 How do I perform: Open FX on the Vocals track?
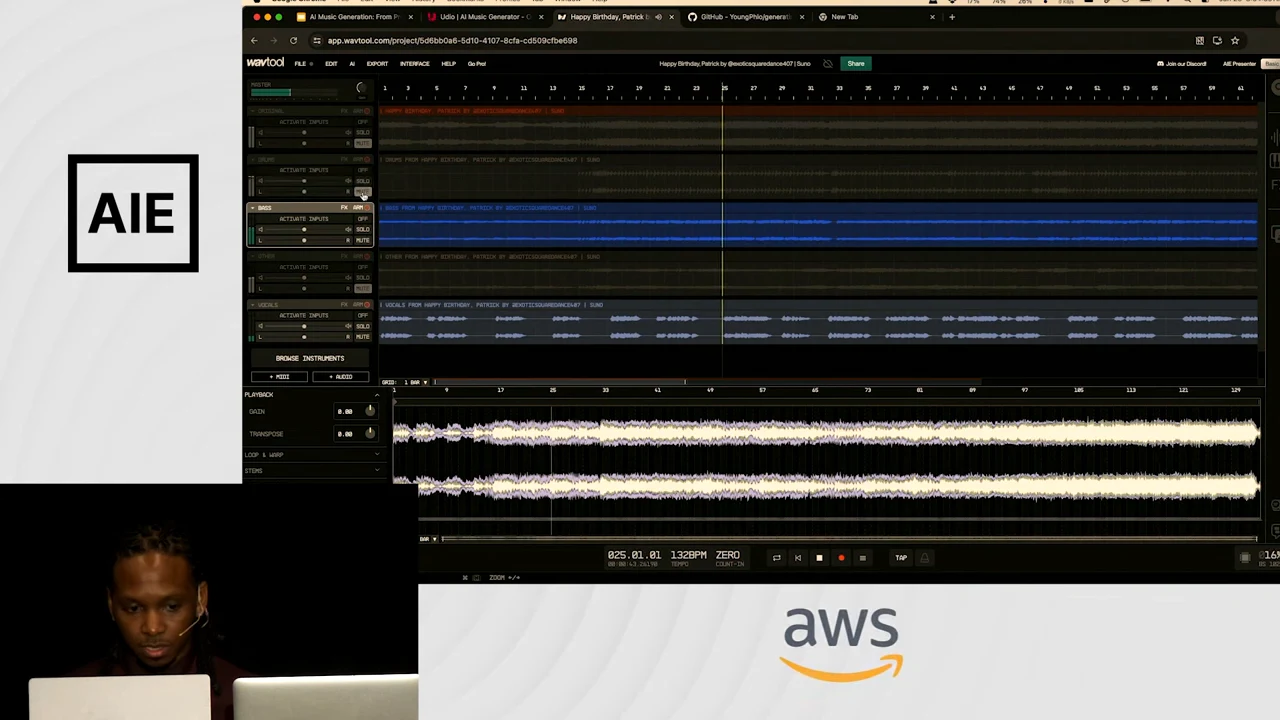344,305
